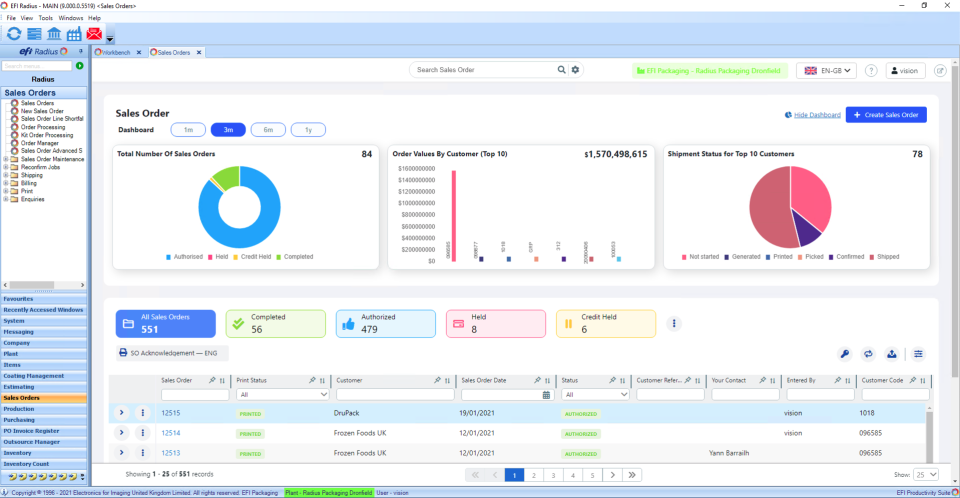Filter by All Sales Orders card

[x=166, y=323]
